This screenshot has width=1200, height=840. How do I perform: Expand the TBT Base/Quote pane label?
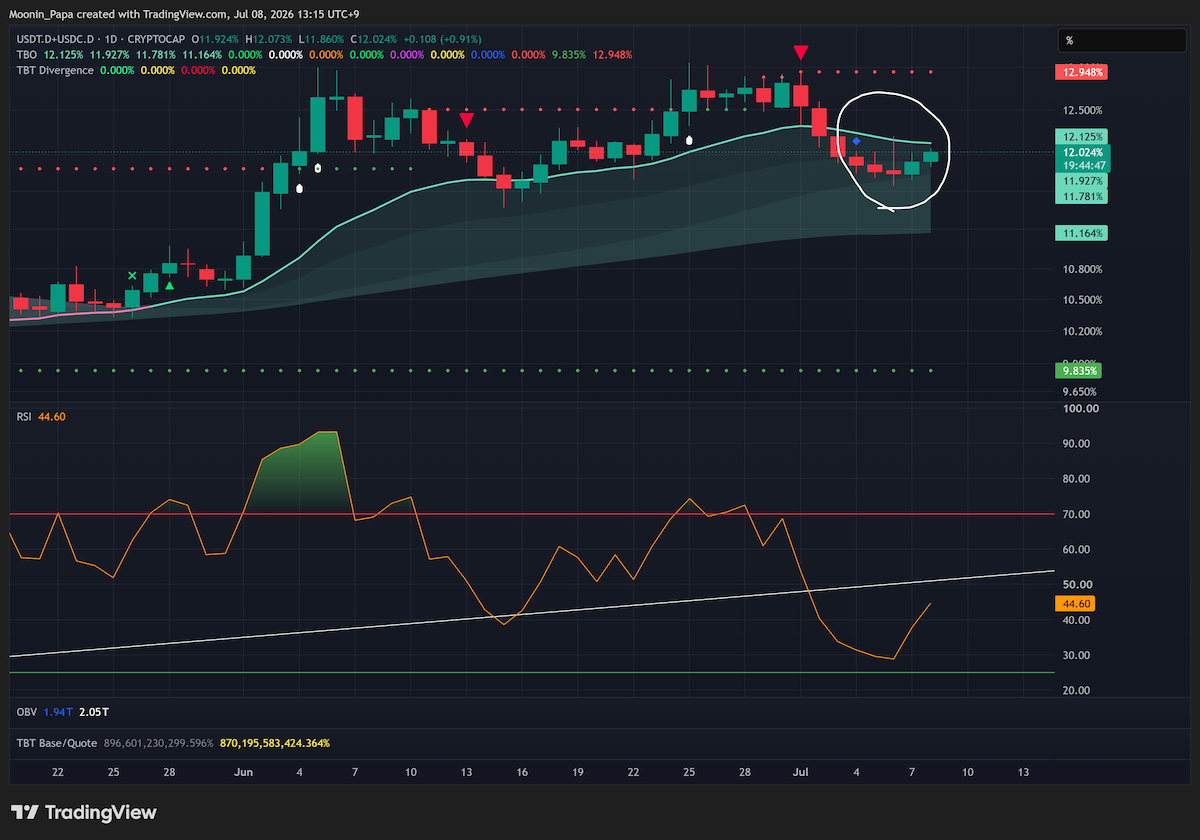tap(52, 743)
